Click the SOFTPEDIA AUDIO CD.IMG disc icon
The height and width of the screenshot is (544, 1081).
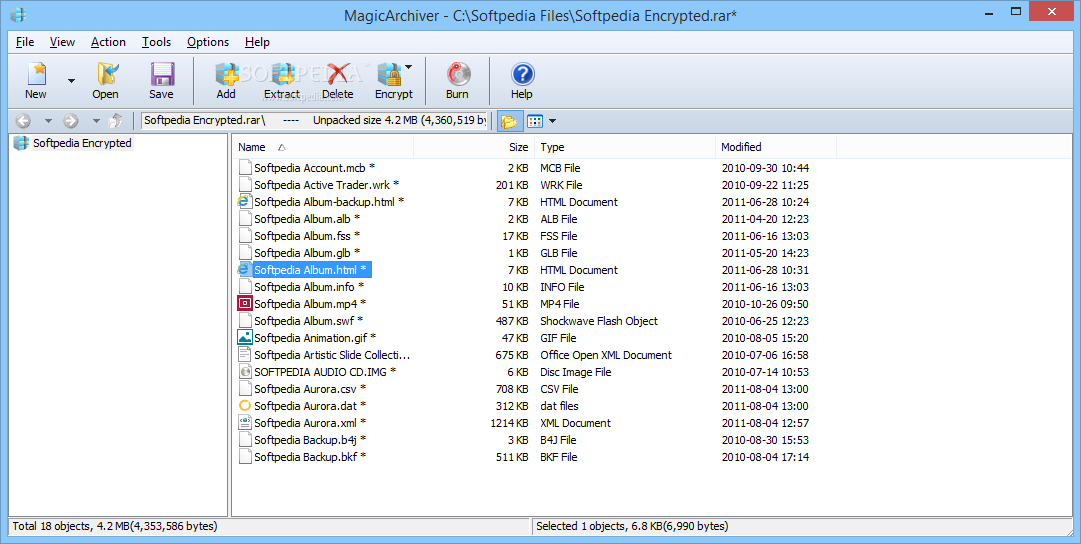244,372
